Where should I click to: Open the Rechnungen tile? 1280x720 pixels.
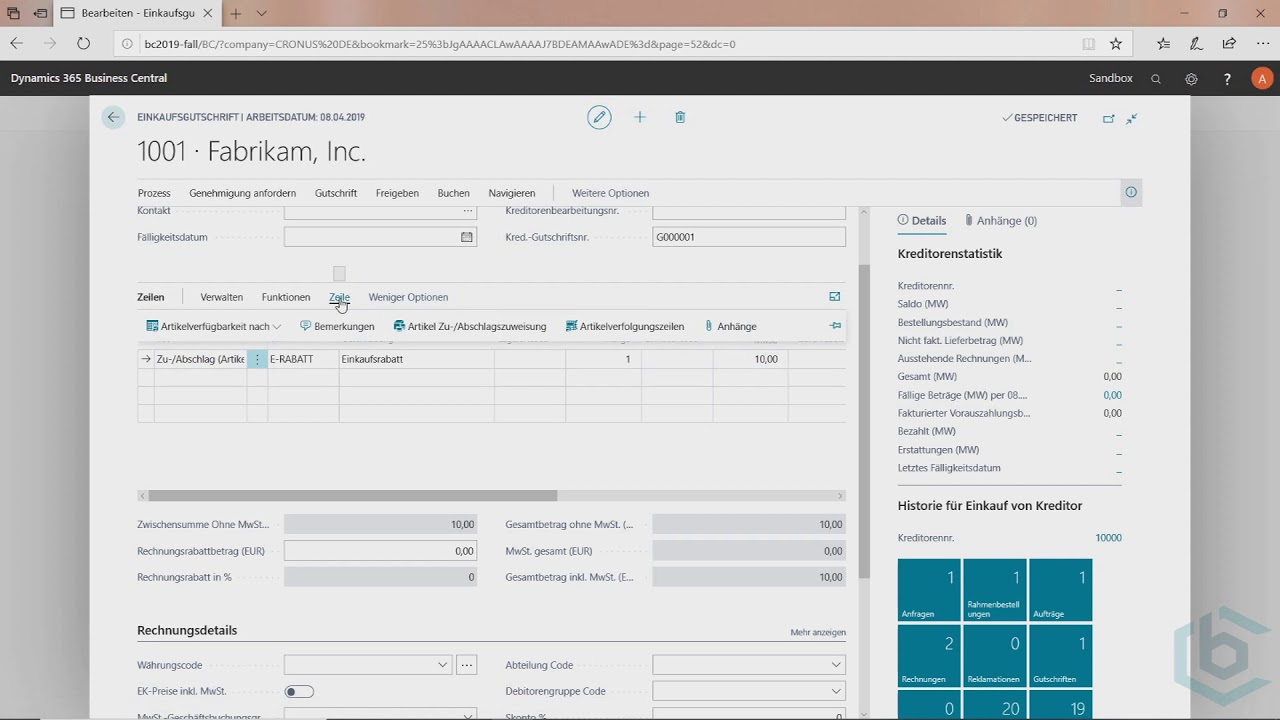[929, 656]
